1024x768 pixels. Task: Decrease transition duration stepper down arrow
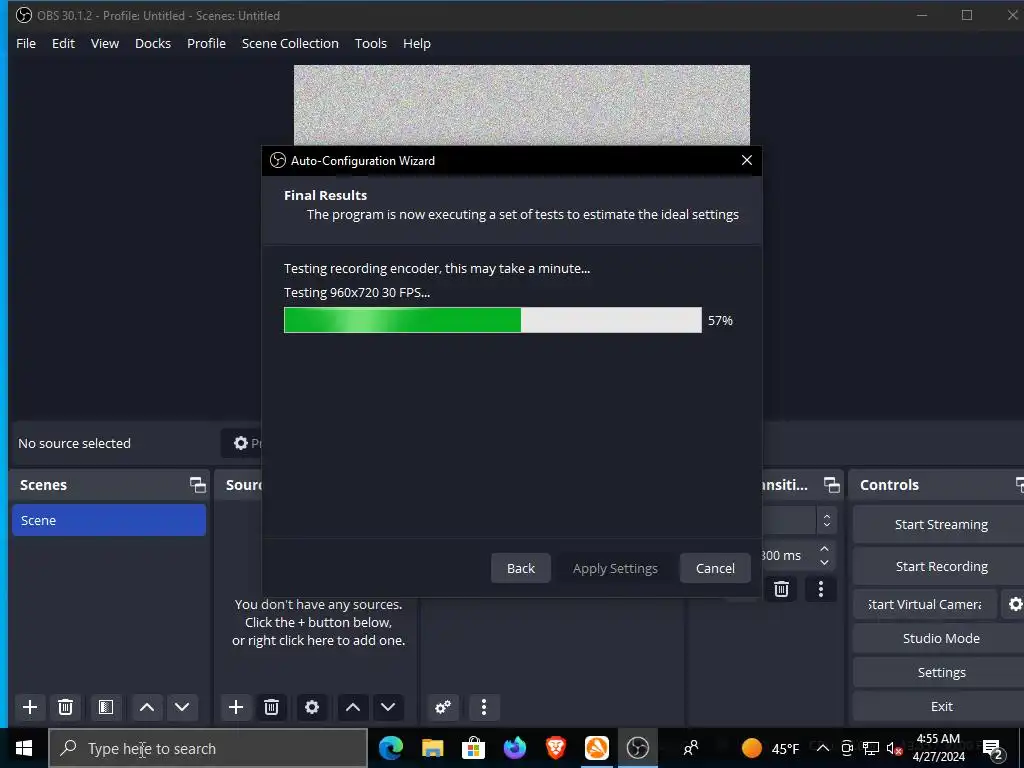point(824,562)
